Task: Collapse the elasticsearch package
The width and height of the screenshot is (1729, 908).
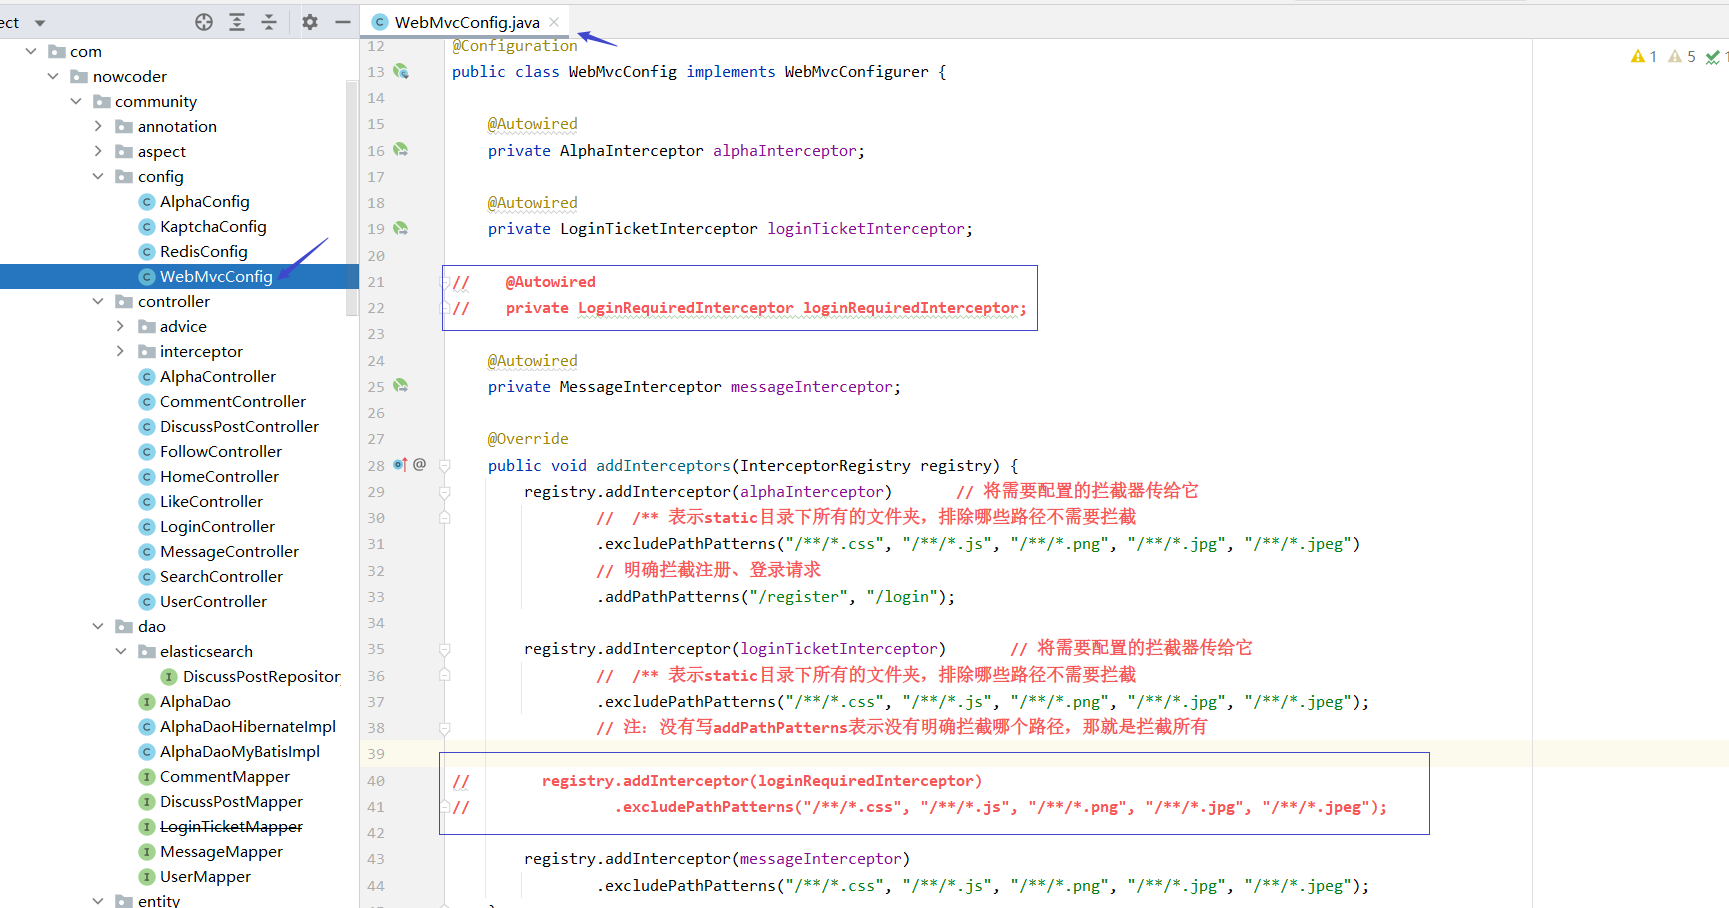Action: pos(121,651)
